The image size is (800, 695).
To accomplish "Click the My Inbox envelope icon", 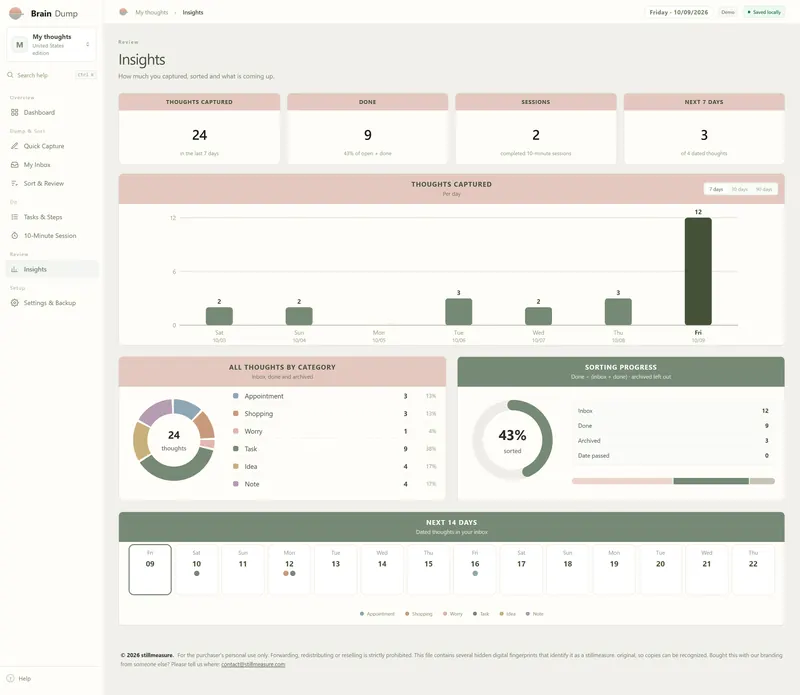I will (x=14, y=165).
